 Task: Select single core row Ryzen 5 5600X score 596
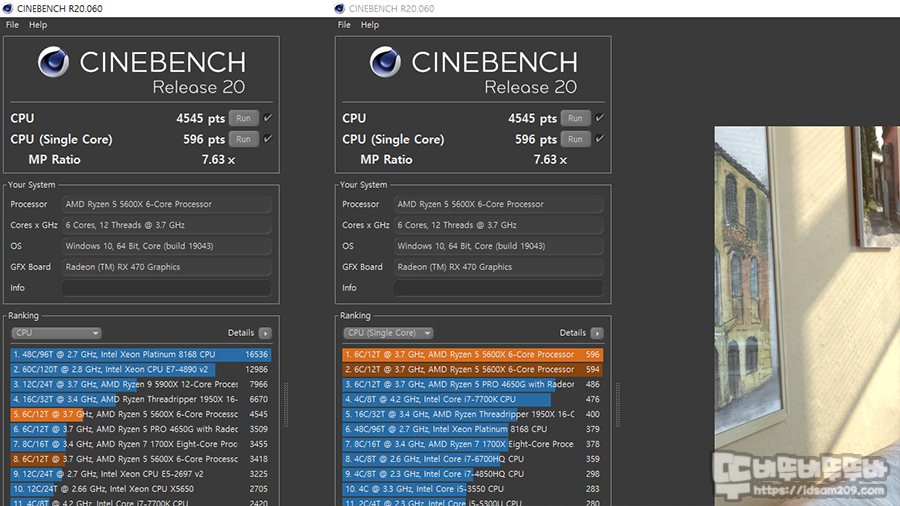click(472, 355)
